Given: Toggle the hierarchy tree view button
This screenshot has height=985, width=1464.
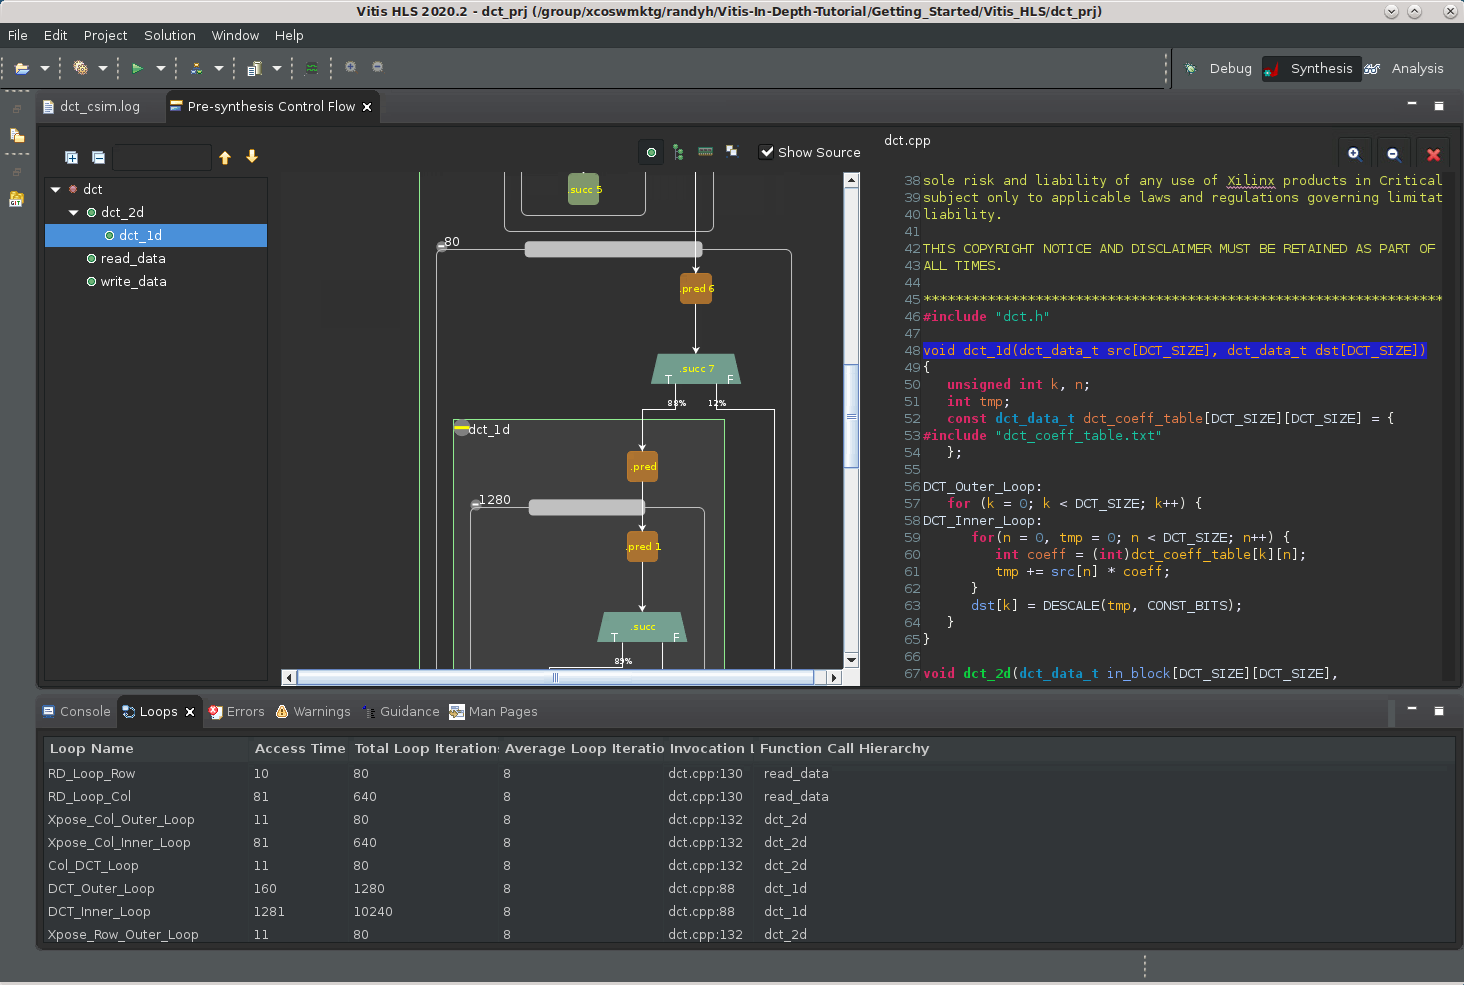Looking at the screenshot, I should coord(678,152).
